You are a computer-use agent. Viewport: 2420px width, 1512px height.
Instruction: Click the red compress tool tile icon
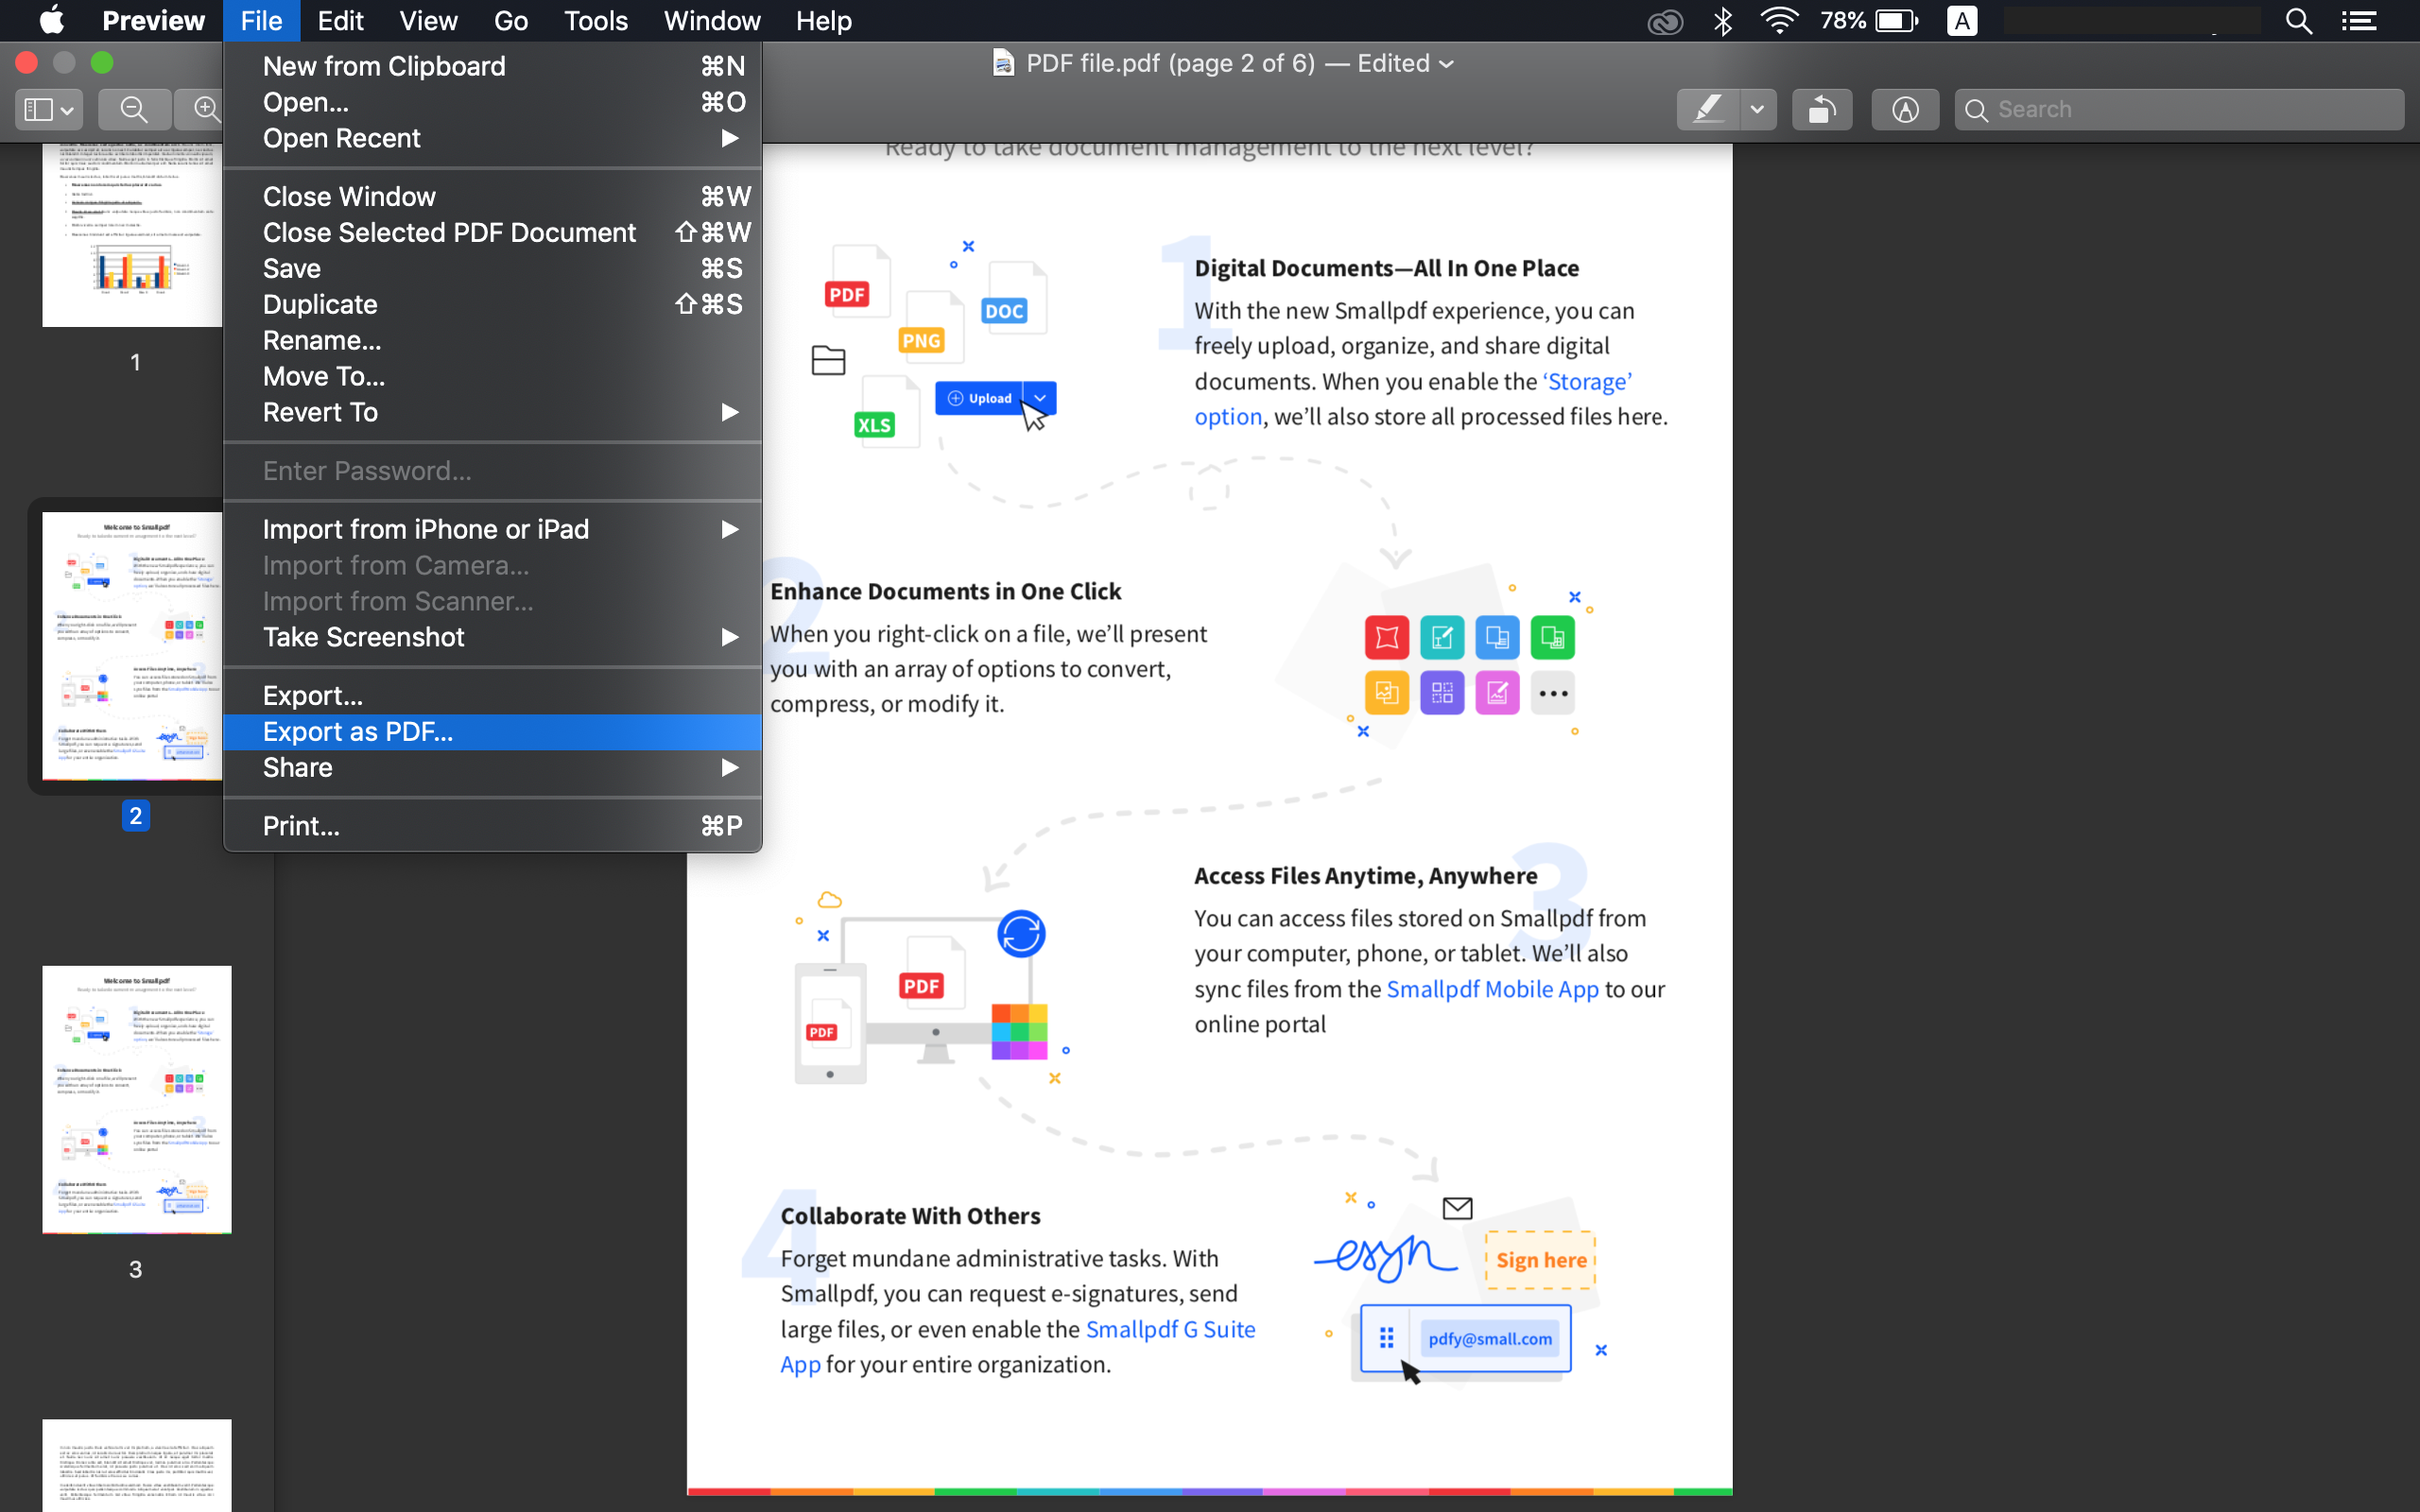(x=1386, y=637)
